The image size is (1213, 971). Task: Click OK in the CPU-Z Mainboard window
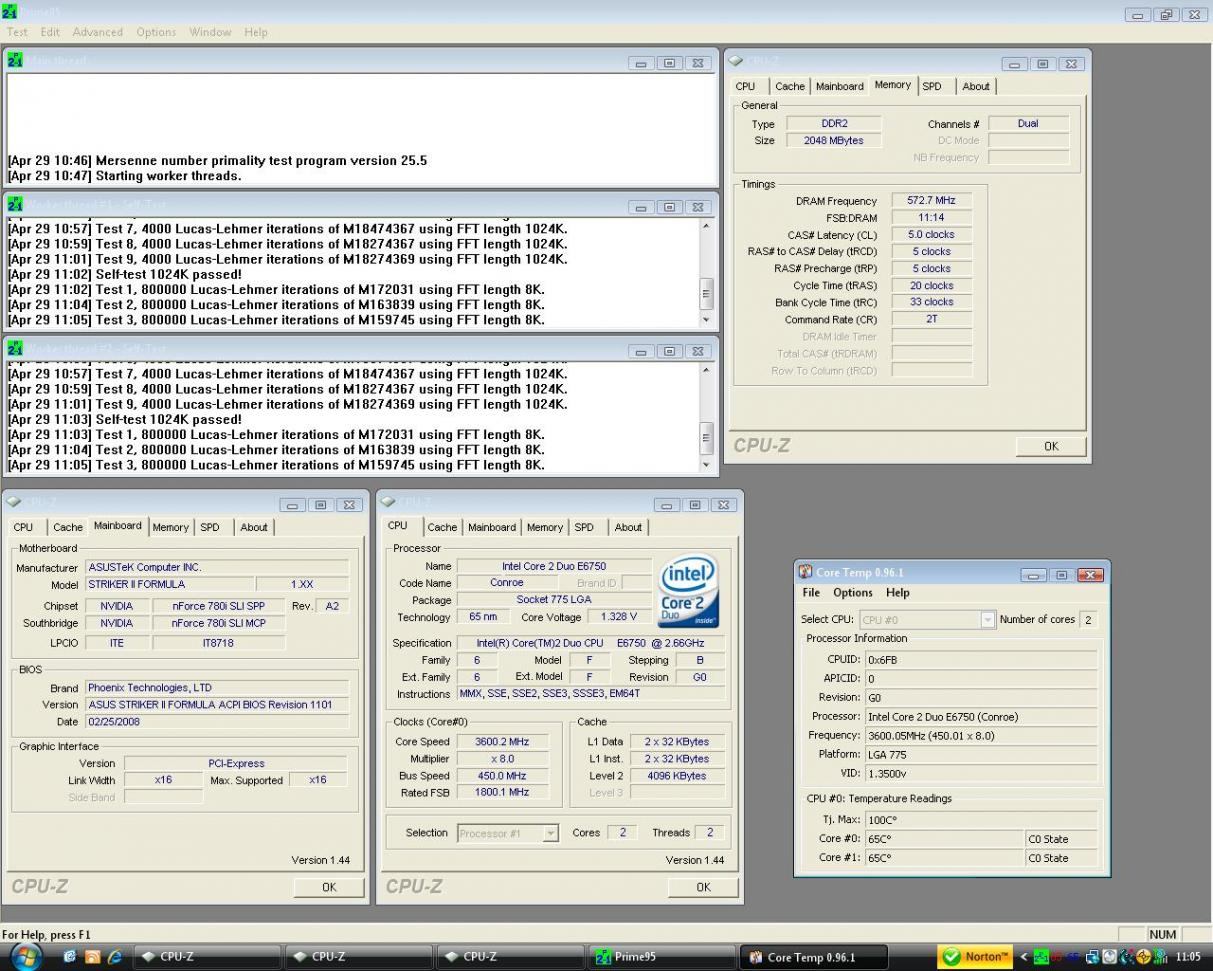(x=329, y=887)
